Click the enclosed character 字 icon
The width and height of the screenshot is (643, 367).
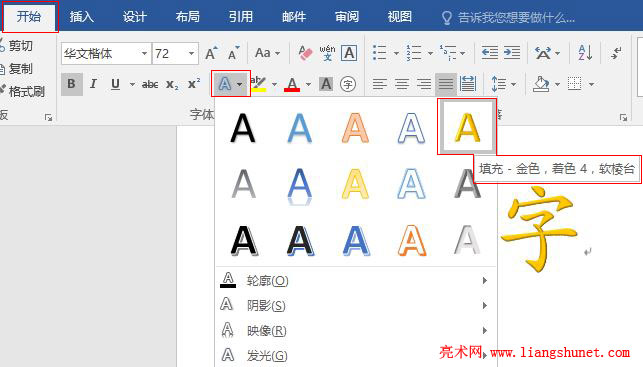coord(348,84)
